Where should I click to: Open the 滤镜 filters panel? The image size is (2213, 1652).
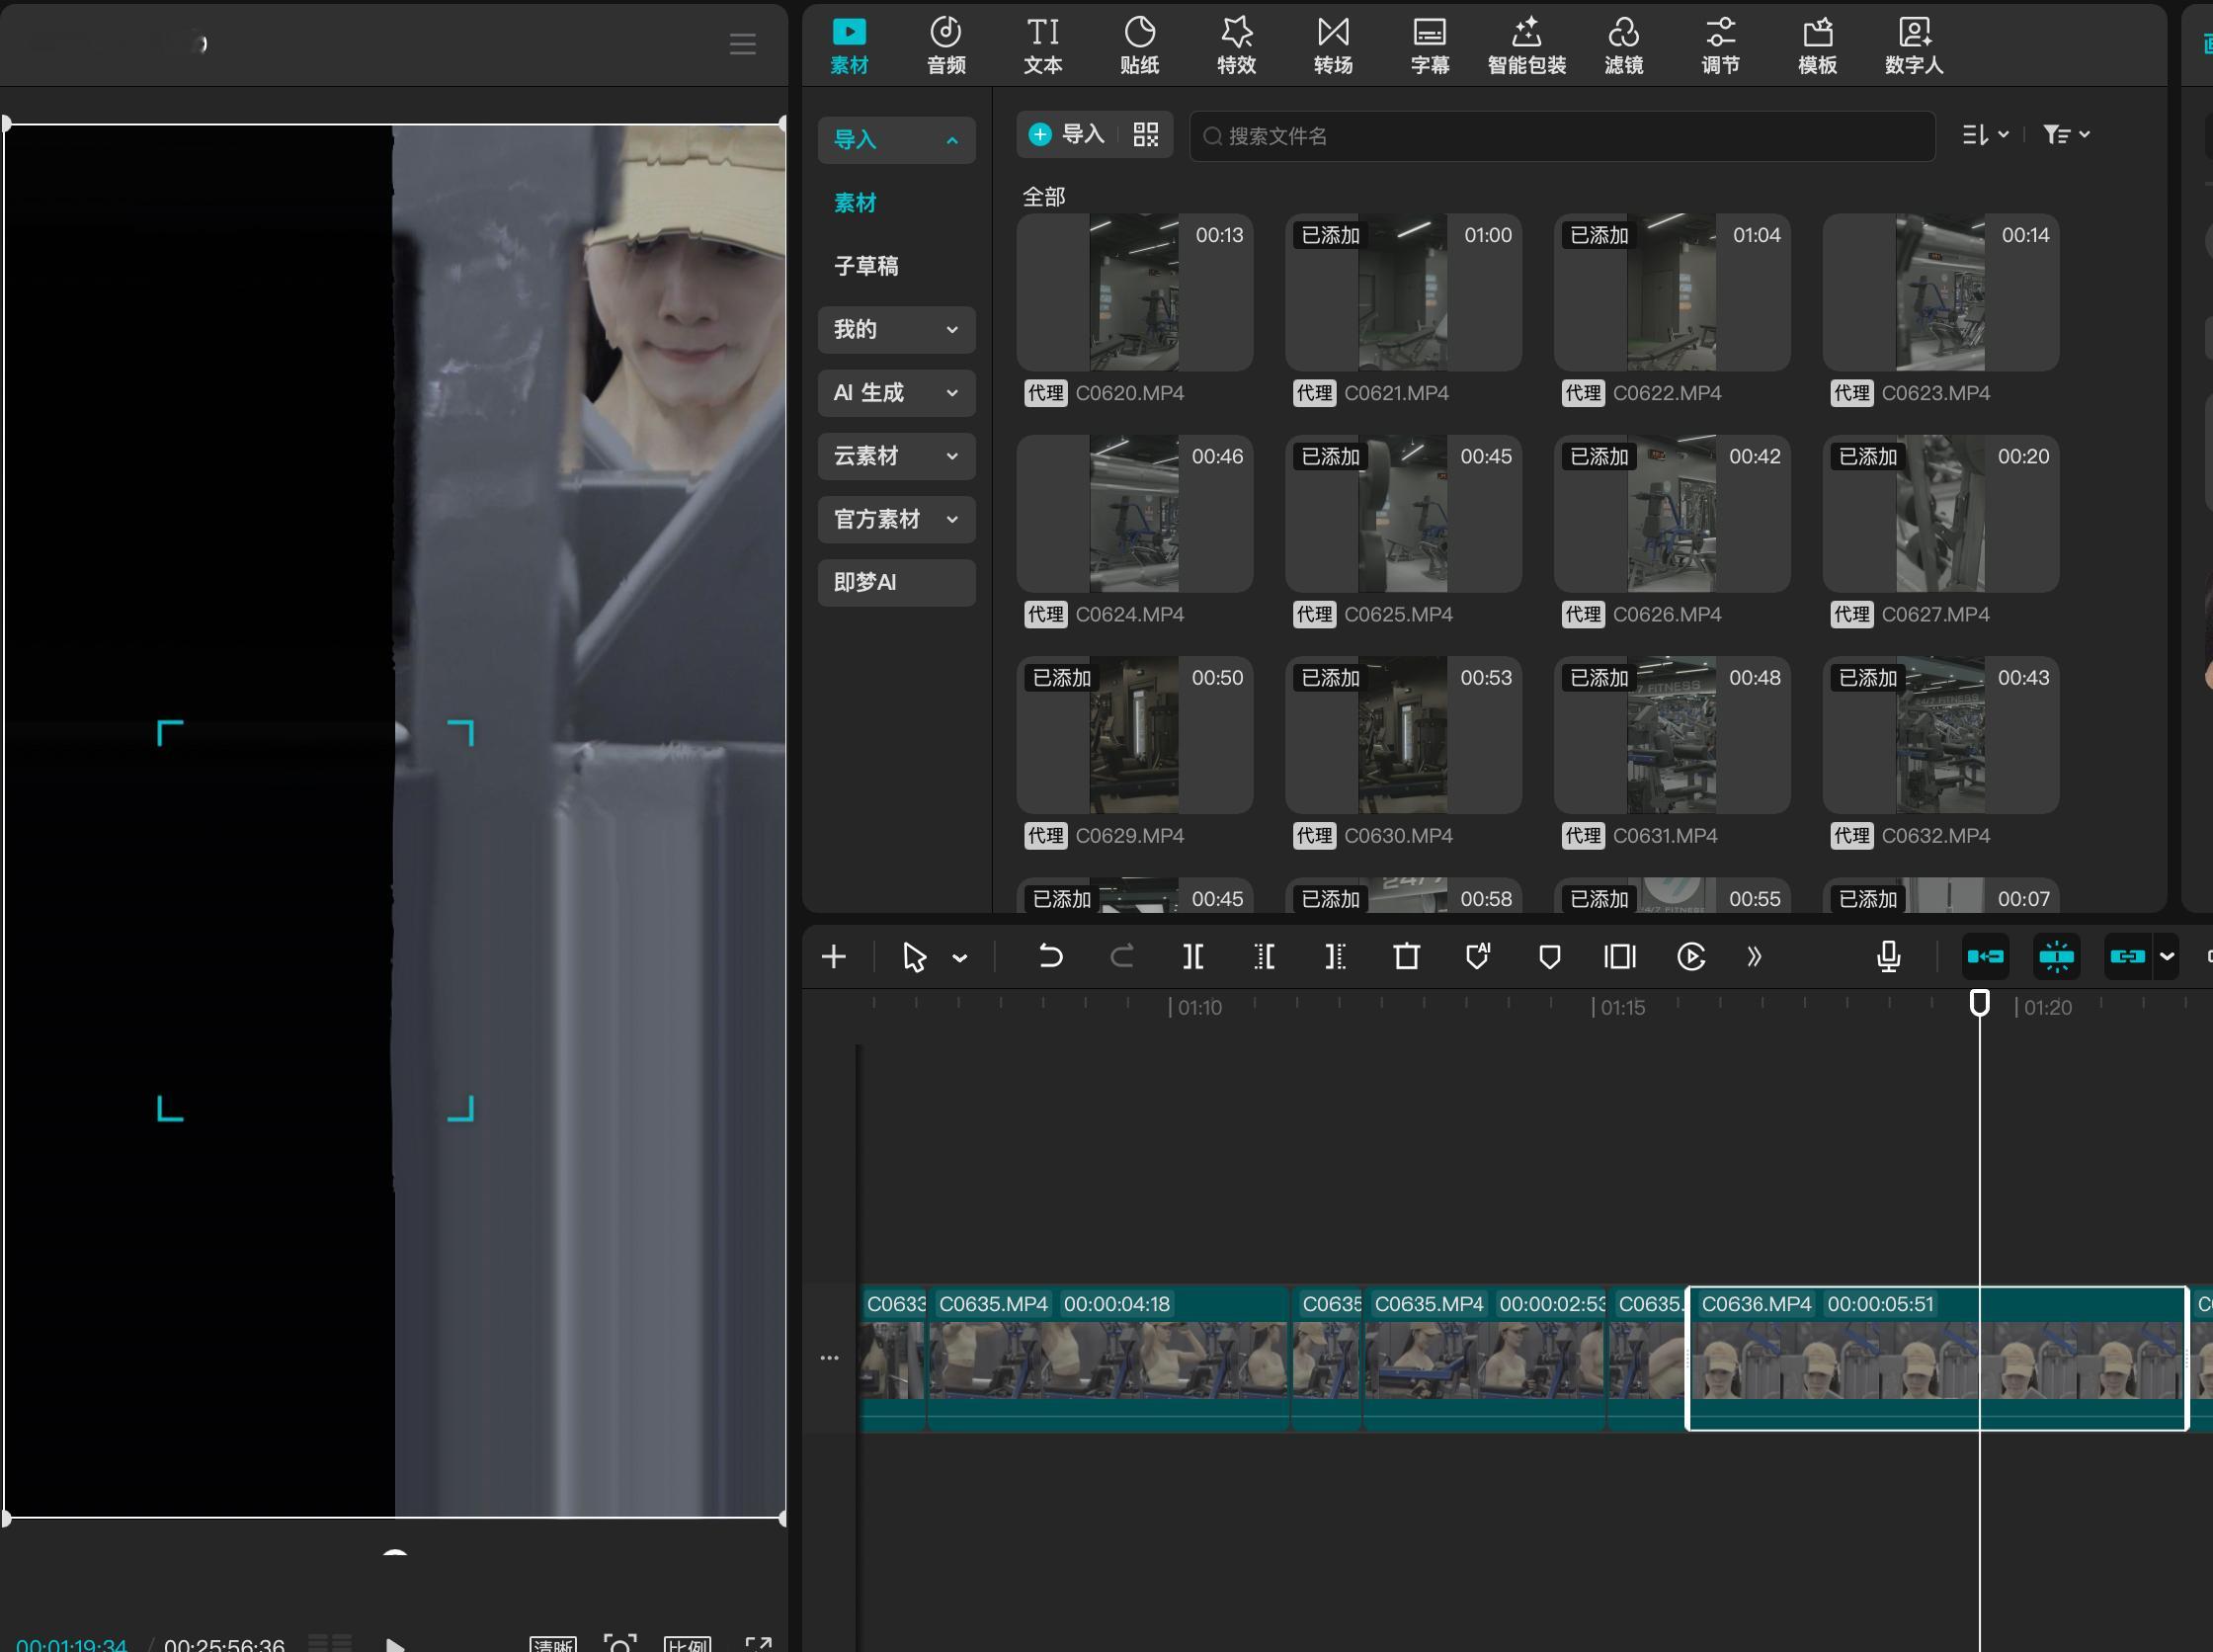1623,46
